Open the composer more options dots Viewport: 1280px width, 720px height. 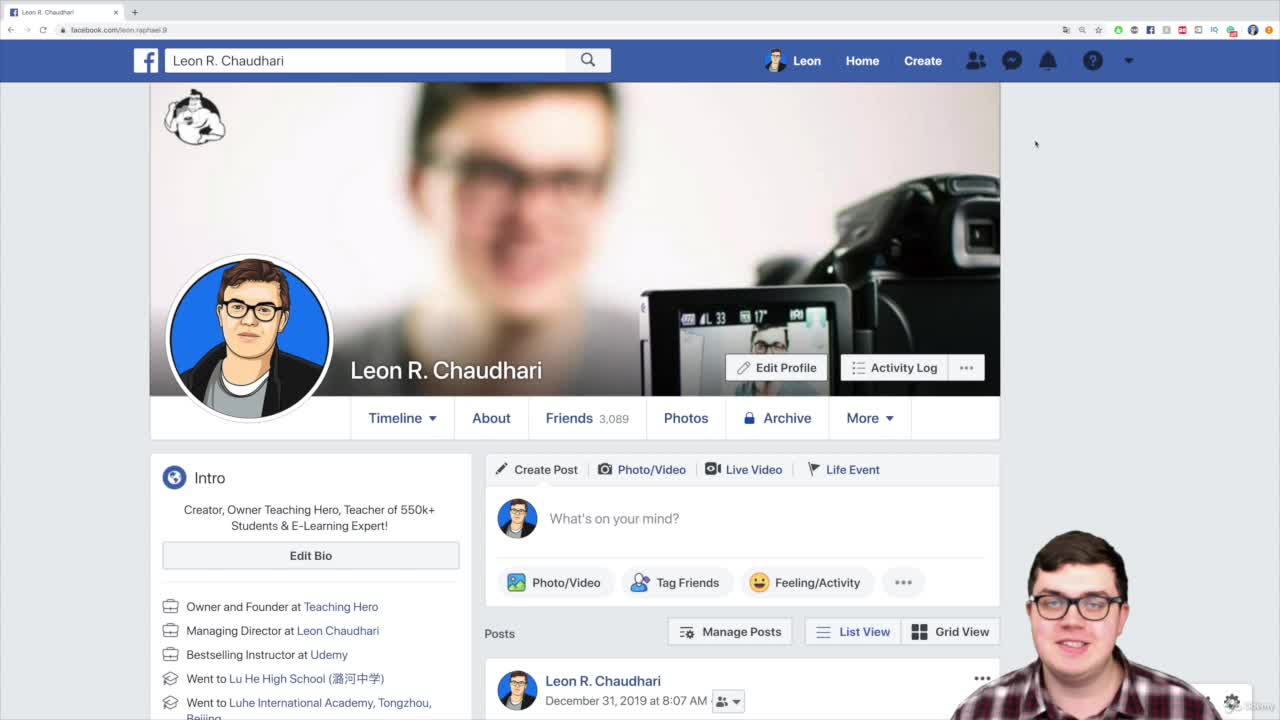coord(903,583)
